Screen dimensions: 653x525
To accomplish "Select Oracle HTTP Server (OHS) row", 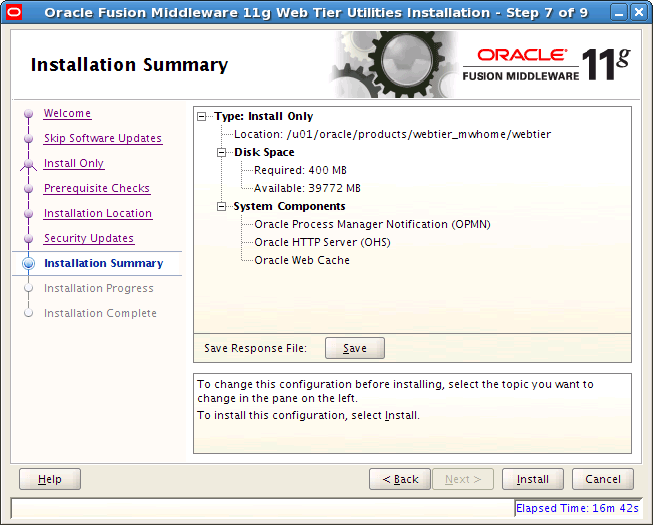I will [322, 242].
